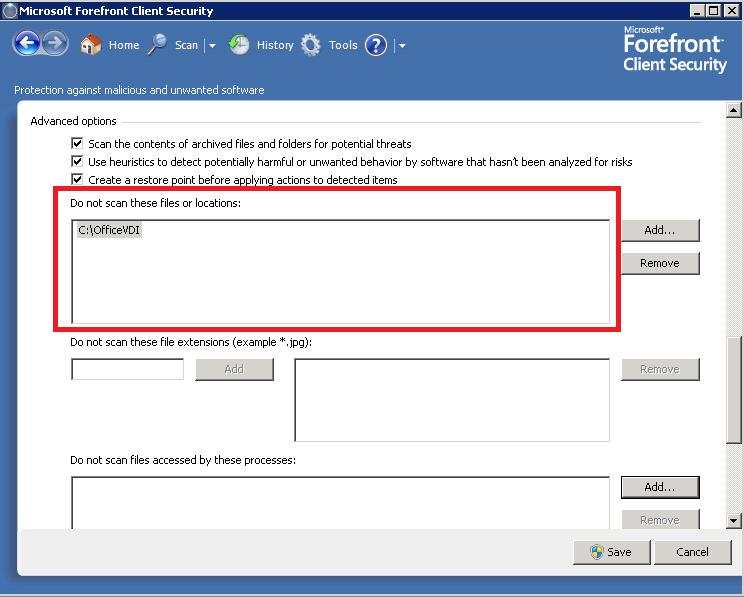Open the Help question mark icon
Image resolution: width=744 pixels, height=597 pixels.
[376, 45]
